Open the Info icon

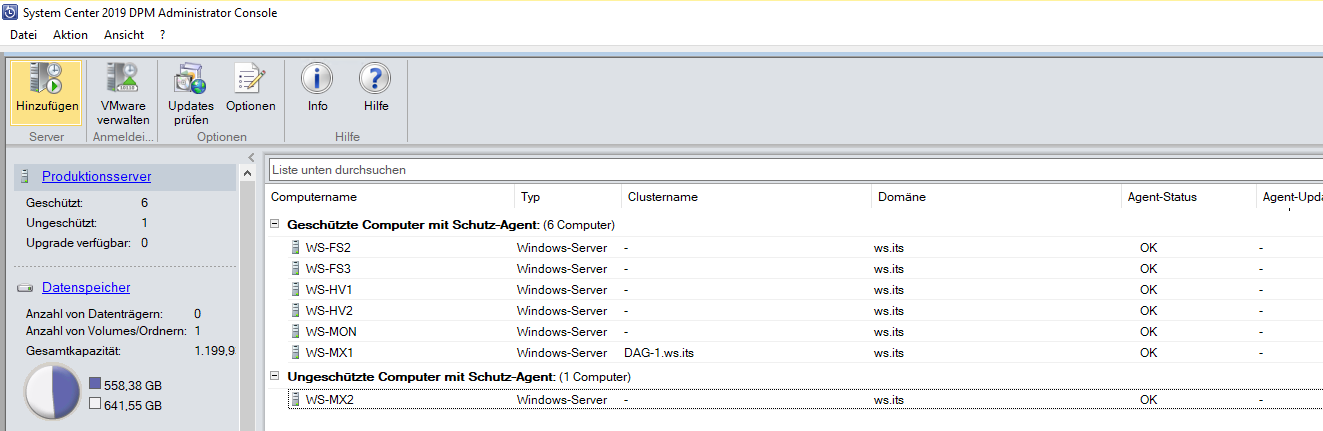click(x=318, y=79)
